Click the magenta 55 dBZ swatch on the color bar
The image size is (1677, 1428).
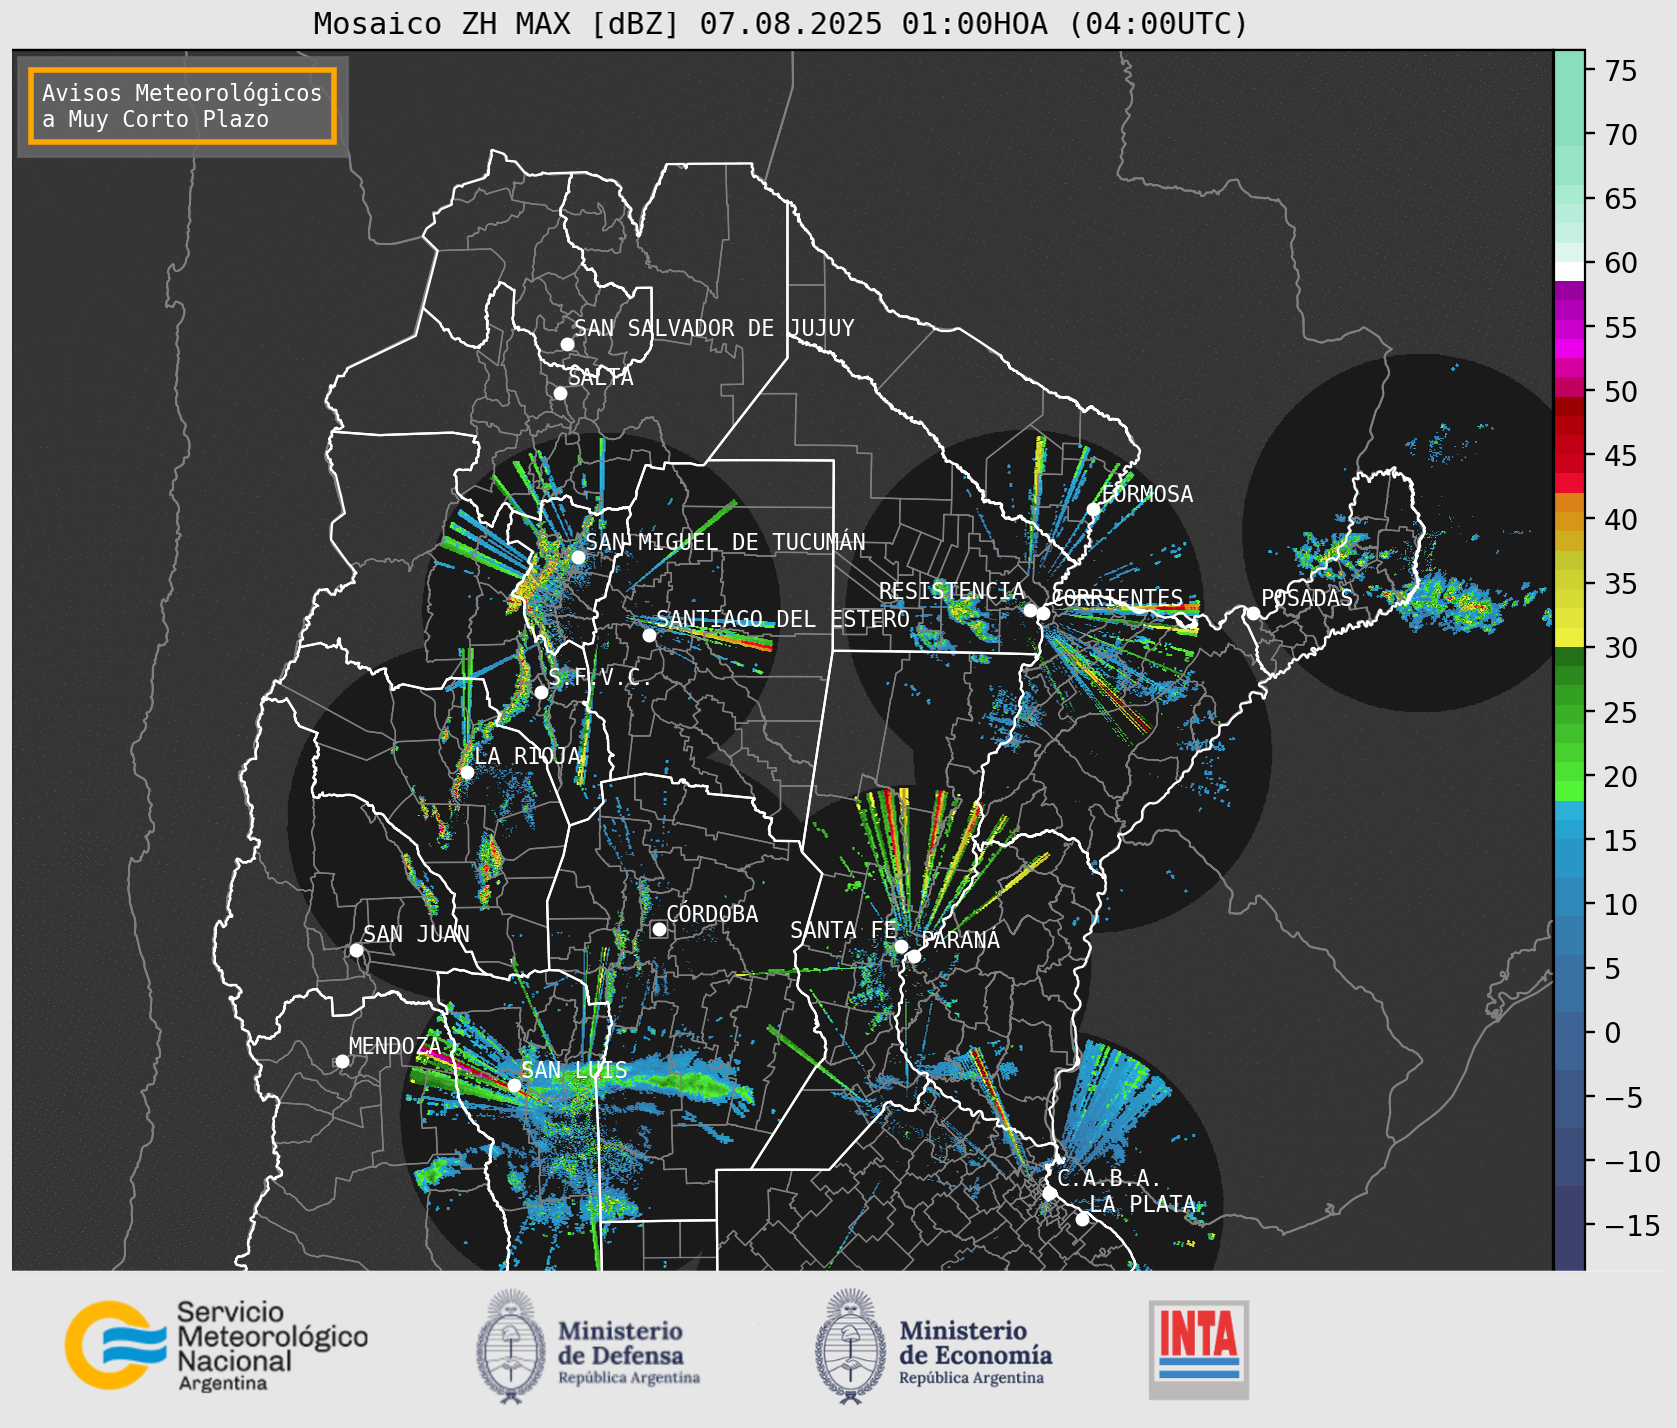pos(1569,328)
